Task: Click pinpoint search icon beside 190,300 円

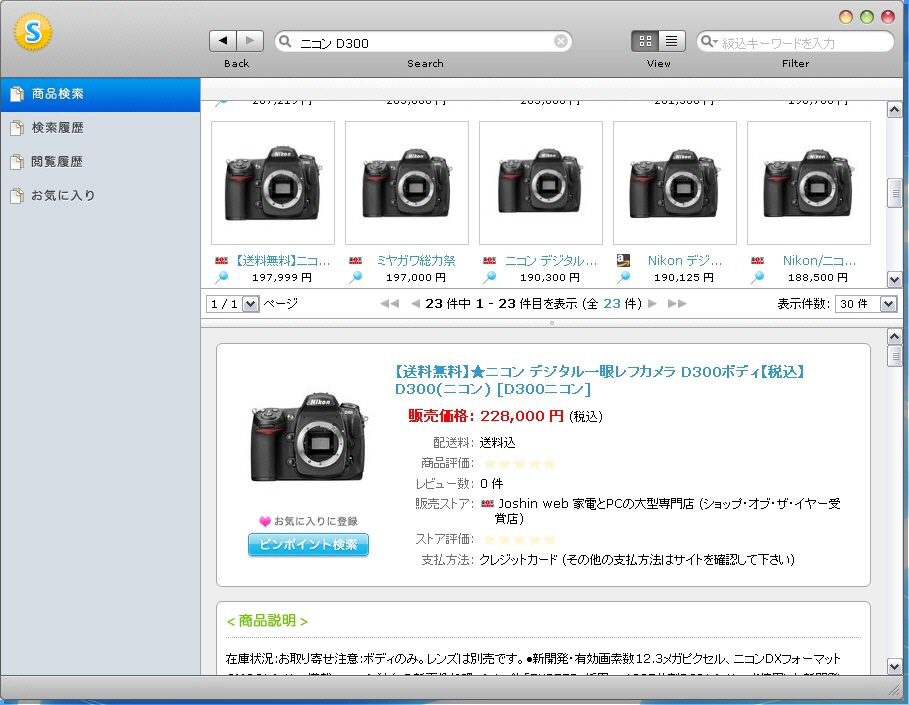Action: point(489,277)
